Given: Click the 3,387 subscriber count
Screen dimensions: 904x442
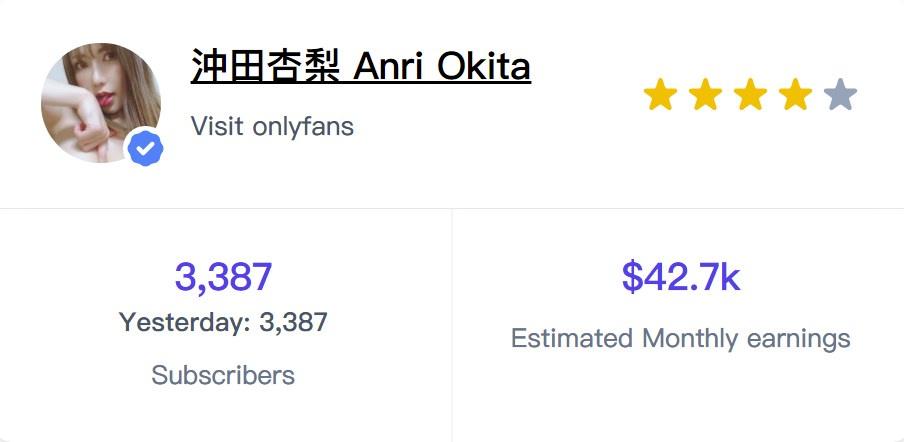Looking at the screenshot, I should 223,277.
